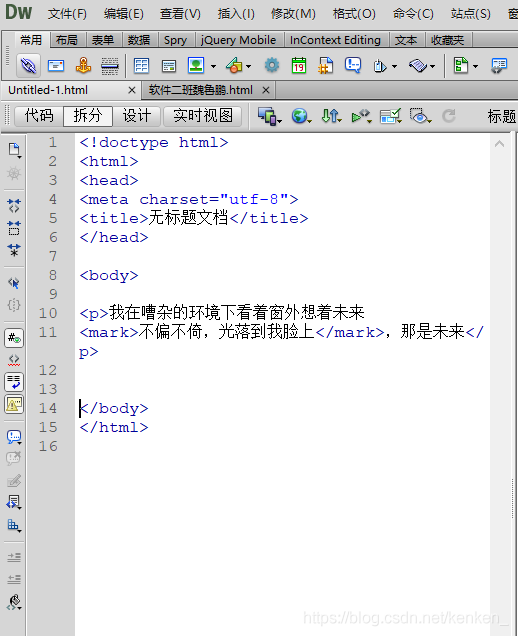Insert a table icon
This screenshot has height=636, width=518.
[x=141, y=66]
